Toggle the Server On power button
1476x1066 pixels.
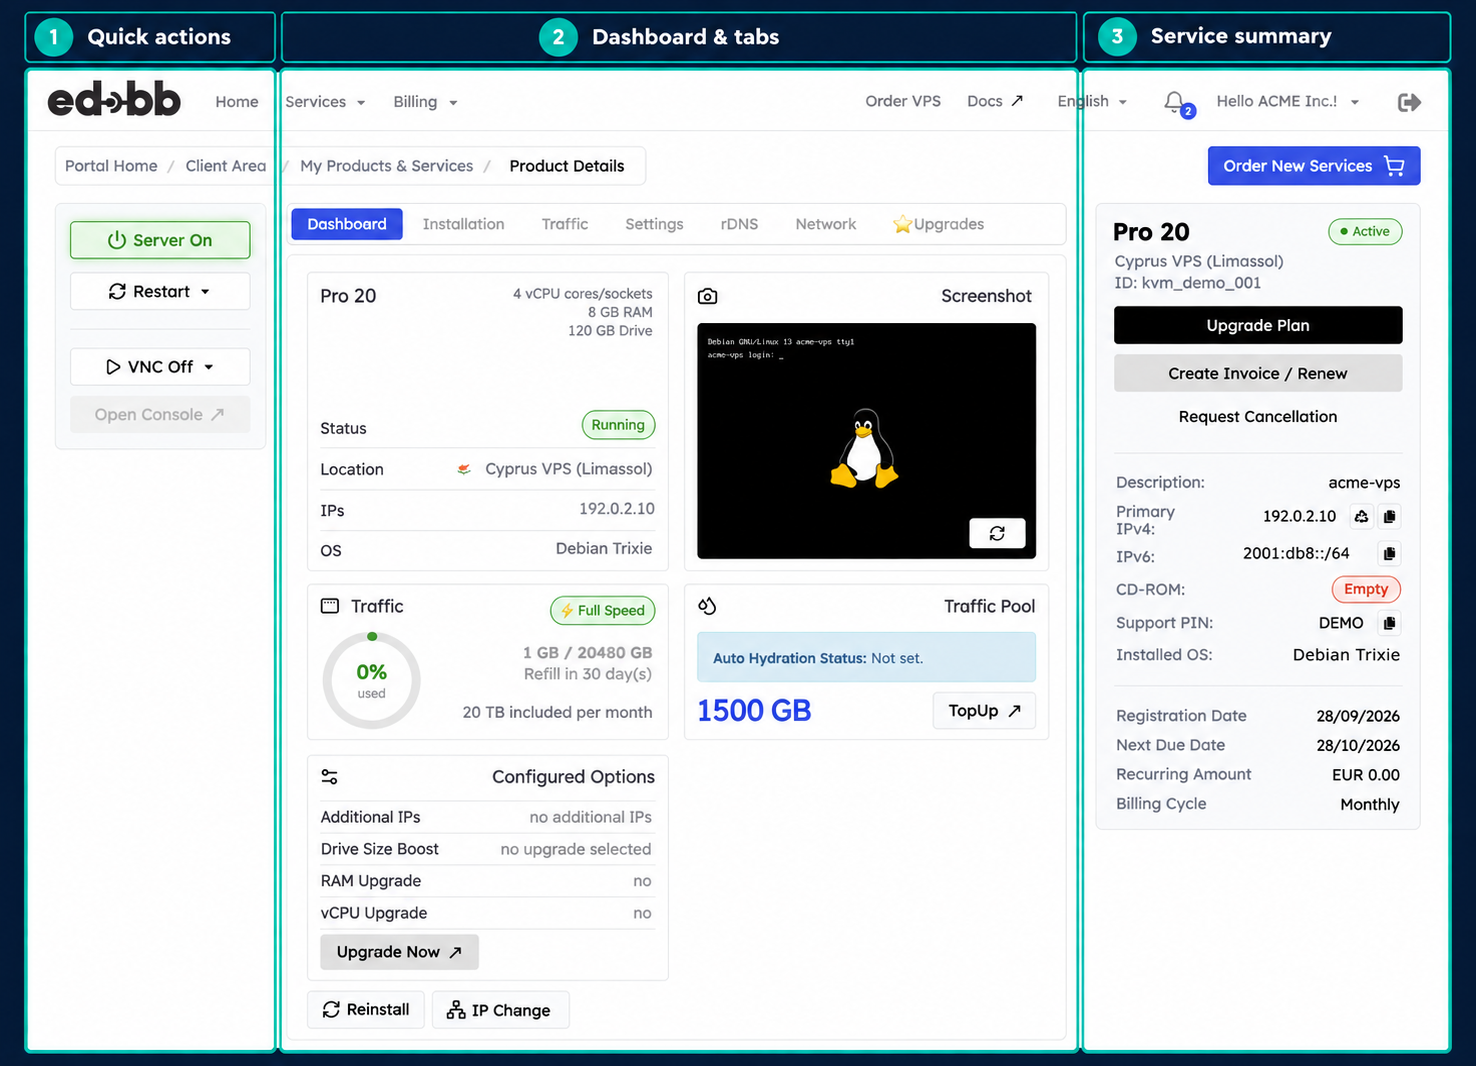pos(160,240)
